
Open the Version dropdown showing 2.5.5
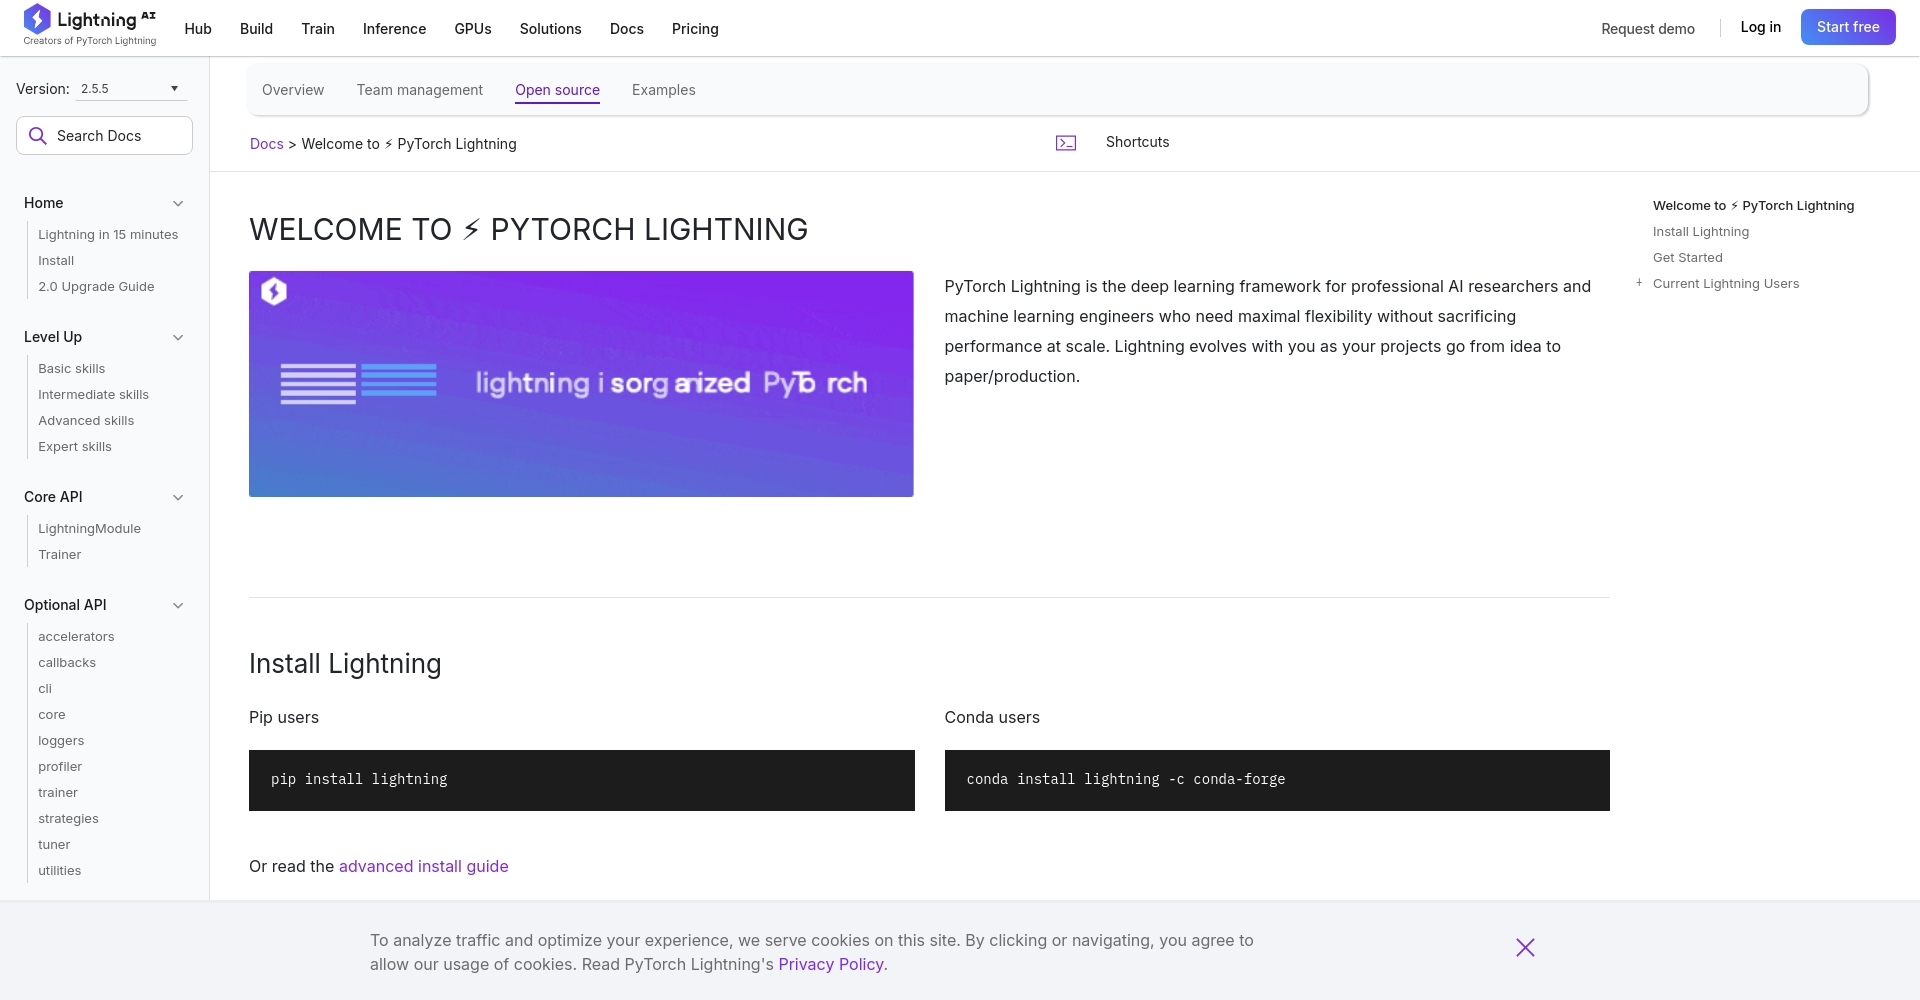tap(129, 88)
